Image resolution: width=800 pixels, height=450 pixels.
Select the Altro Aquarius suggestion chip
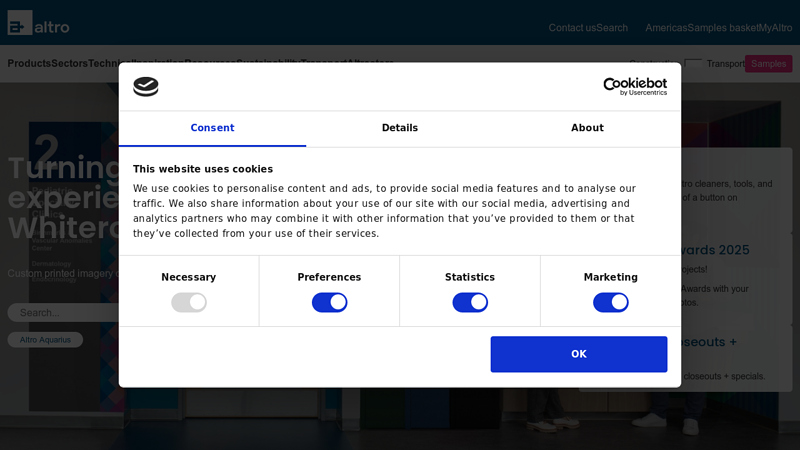point(45,340)
